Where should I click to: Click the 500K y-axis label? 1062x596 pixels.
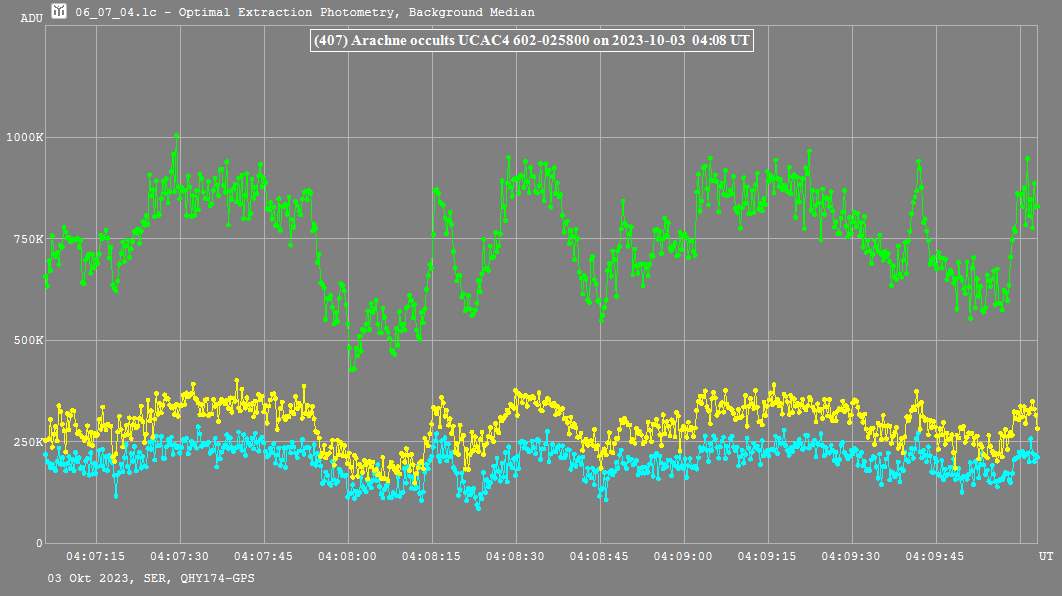pos(26,340)
